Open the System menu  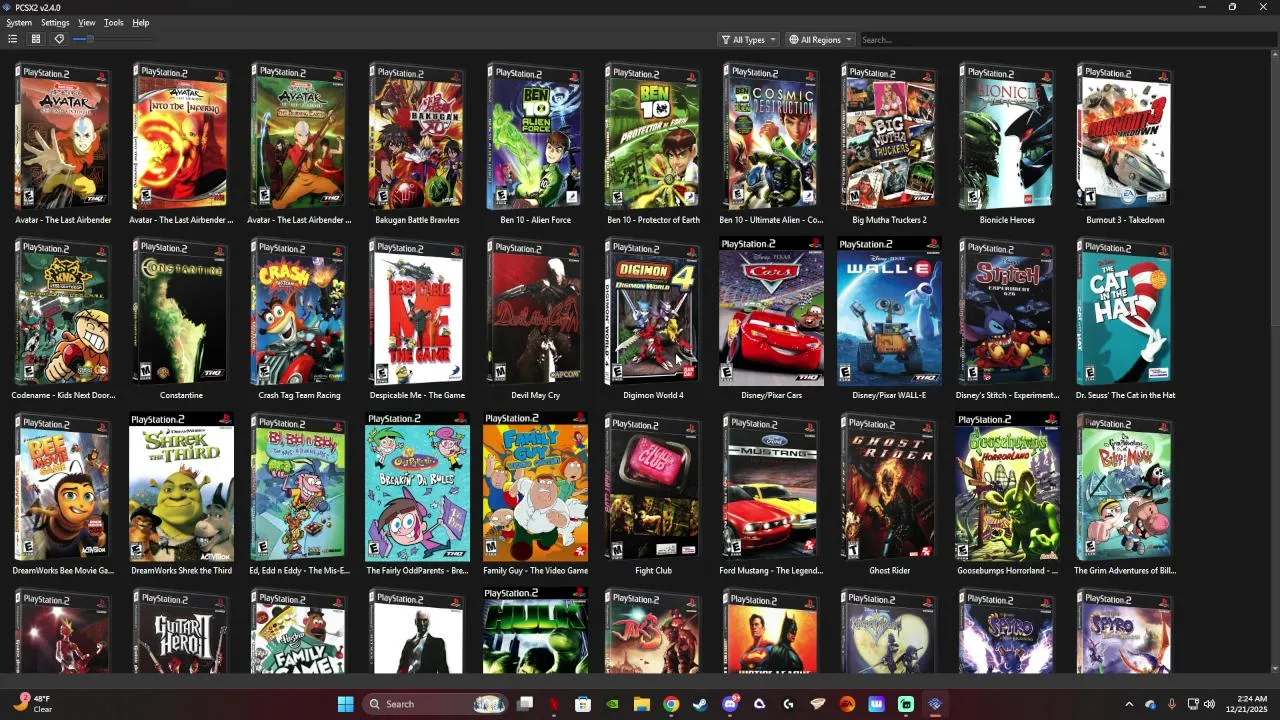[x=19, y=22]
